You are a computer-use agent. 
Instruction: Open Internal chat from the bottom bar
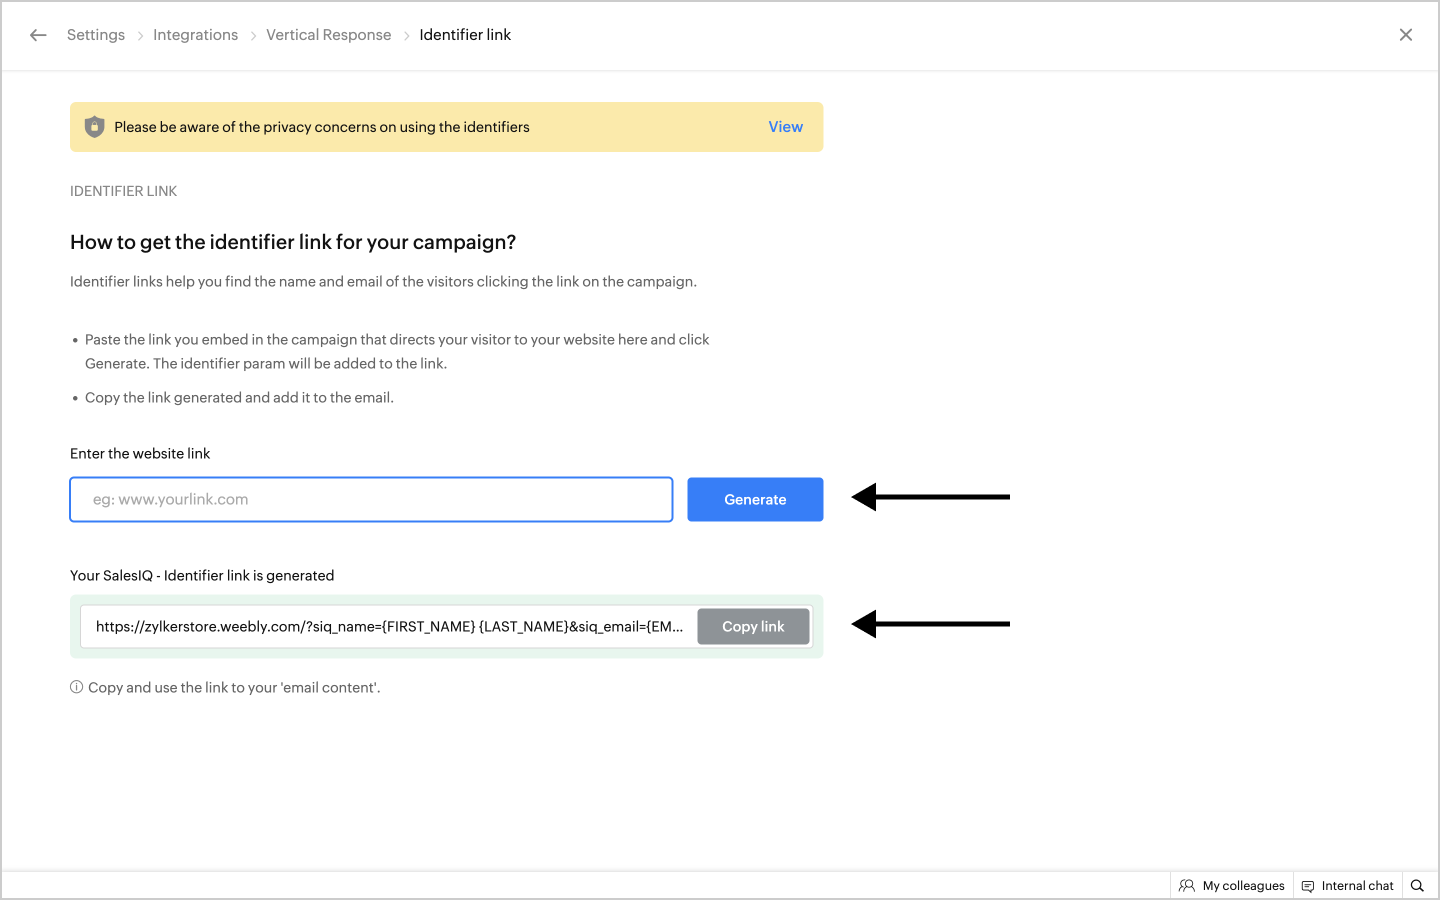(1347, 885)
